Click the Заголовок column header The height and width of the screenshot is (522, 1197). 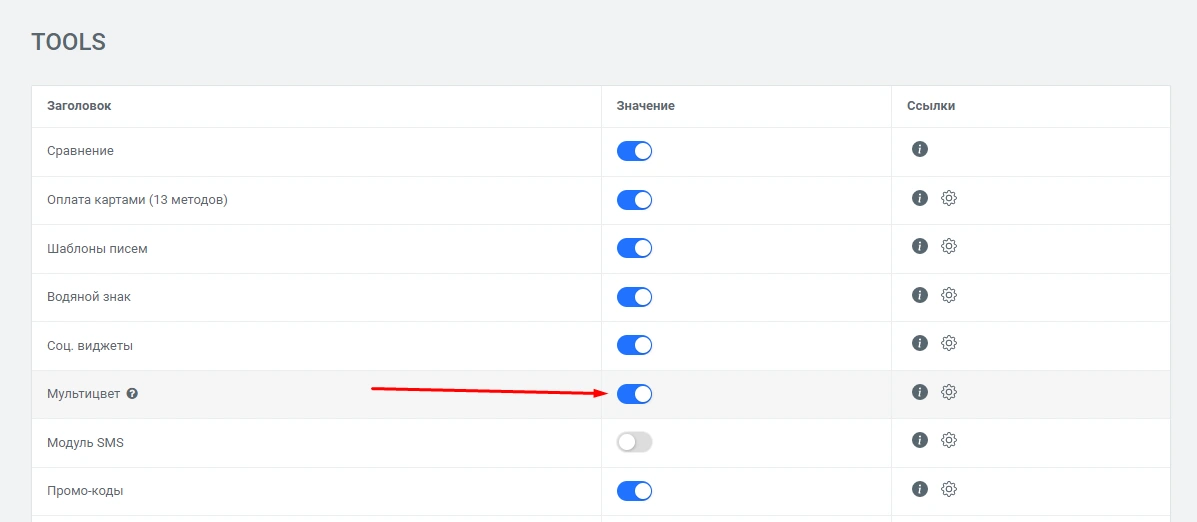[x=79, y=106]
